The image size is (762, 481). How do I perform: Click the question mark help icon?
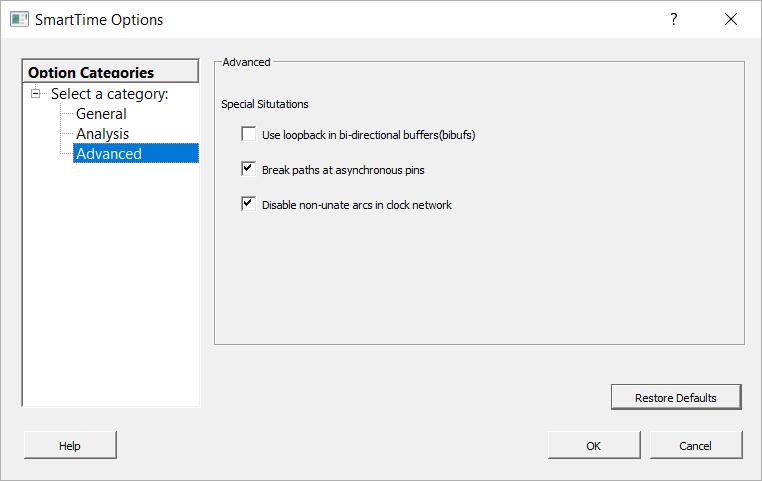coord(674,19)
